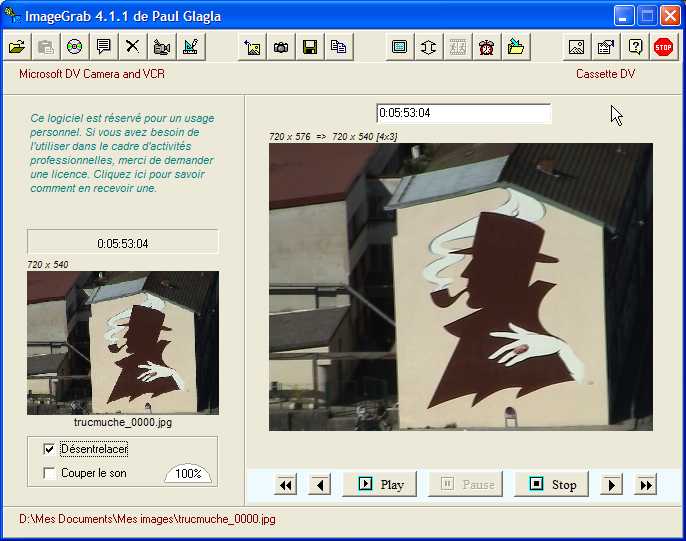Viewport: 686px width, 541px height.
Task: Click the black X close-video icon
Action: coord(133,46)
